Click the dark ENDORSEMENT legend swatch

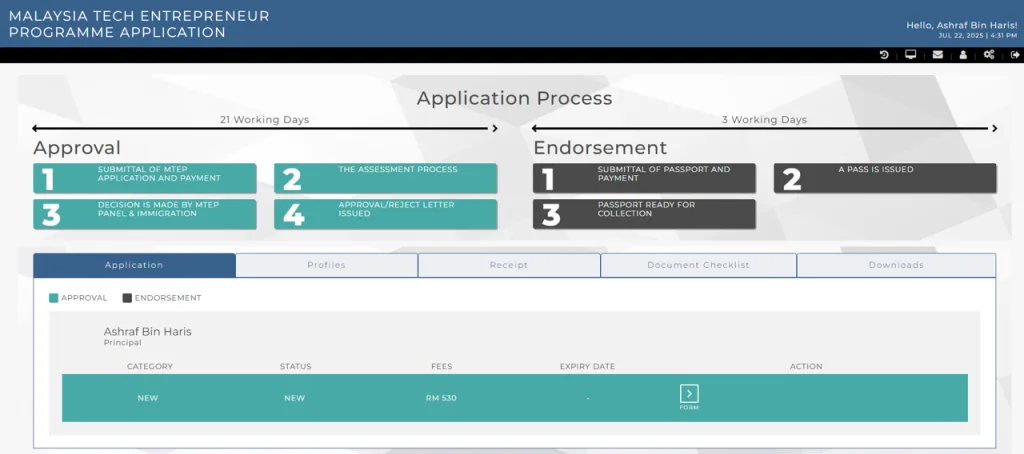(127, 298)
